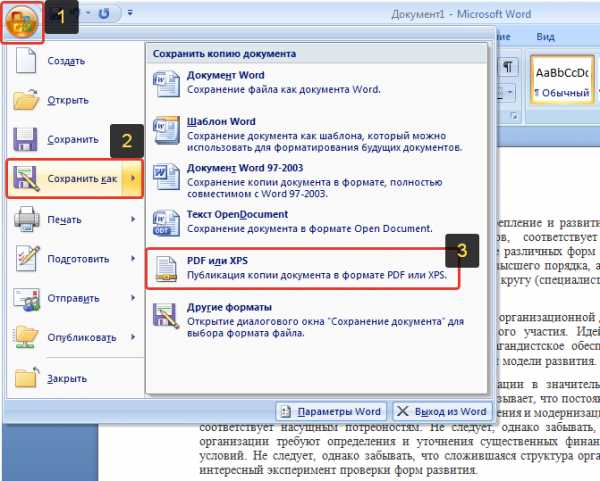Click the Печать printer icon
Screen dimensions: 600x481
click(x=26, y=219)
